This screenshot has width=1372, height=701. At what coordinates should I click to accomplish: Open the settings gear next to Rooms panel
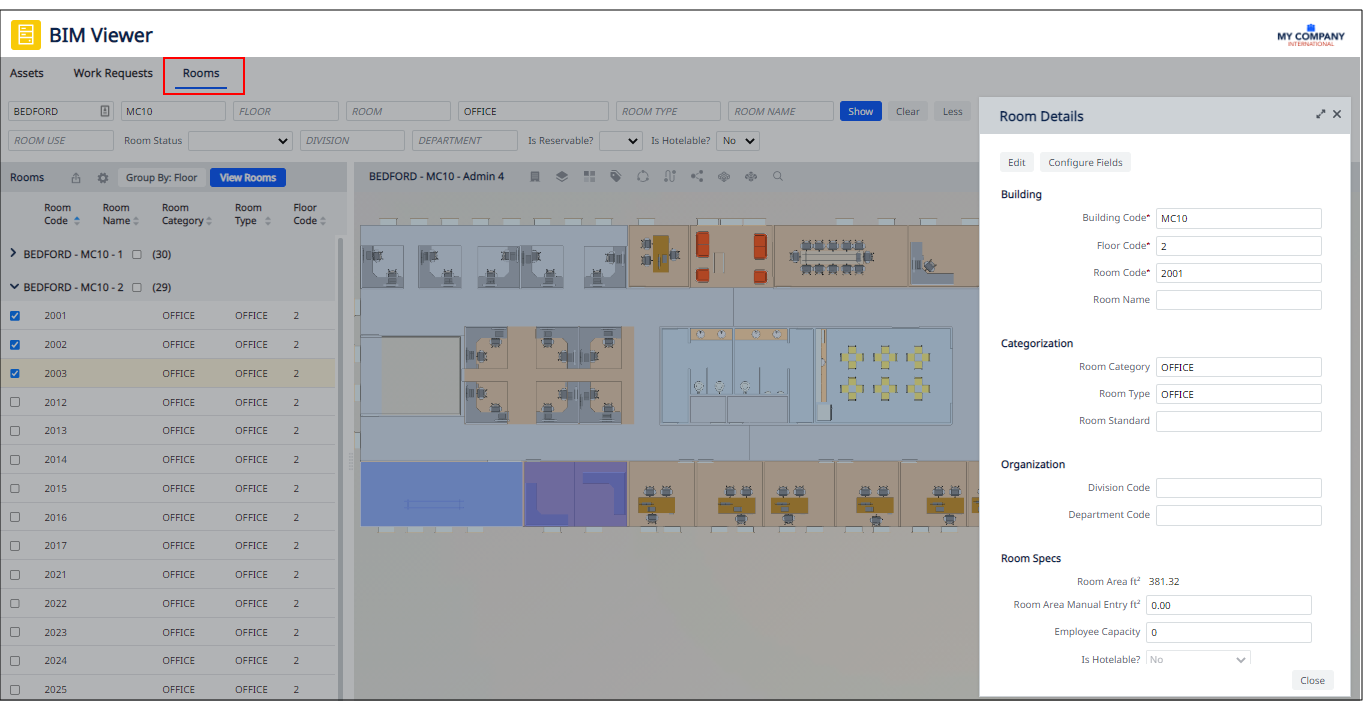pos(101,177)
